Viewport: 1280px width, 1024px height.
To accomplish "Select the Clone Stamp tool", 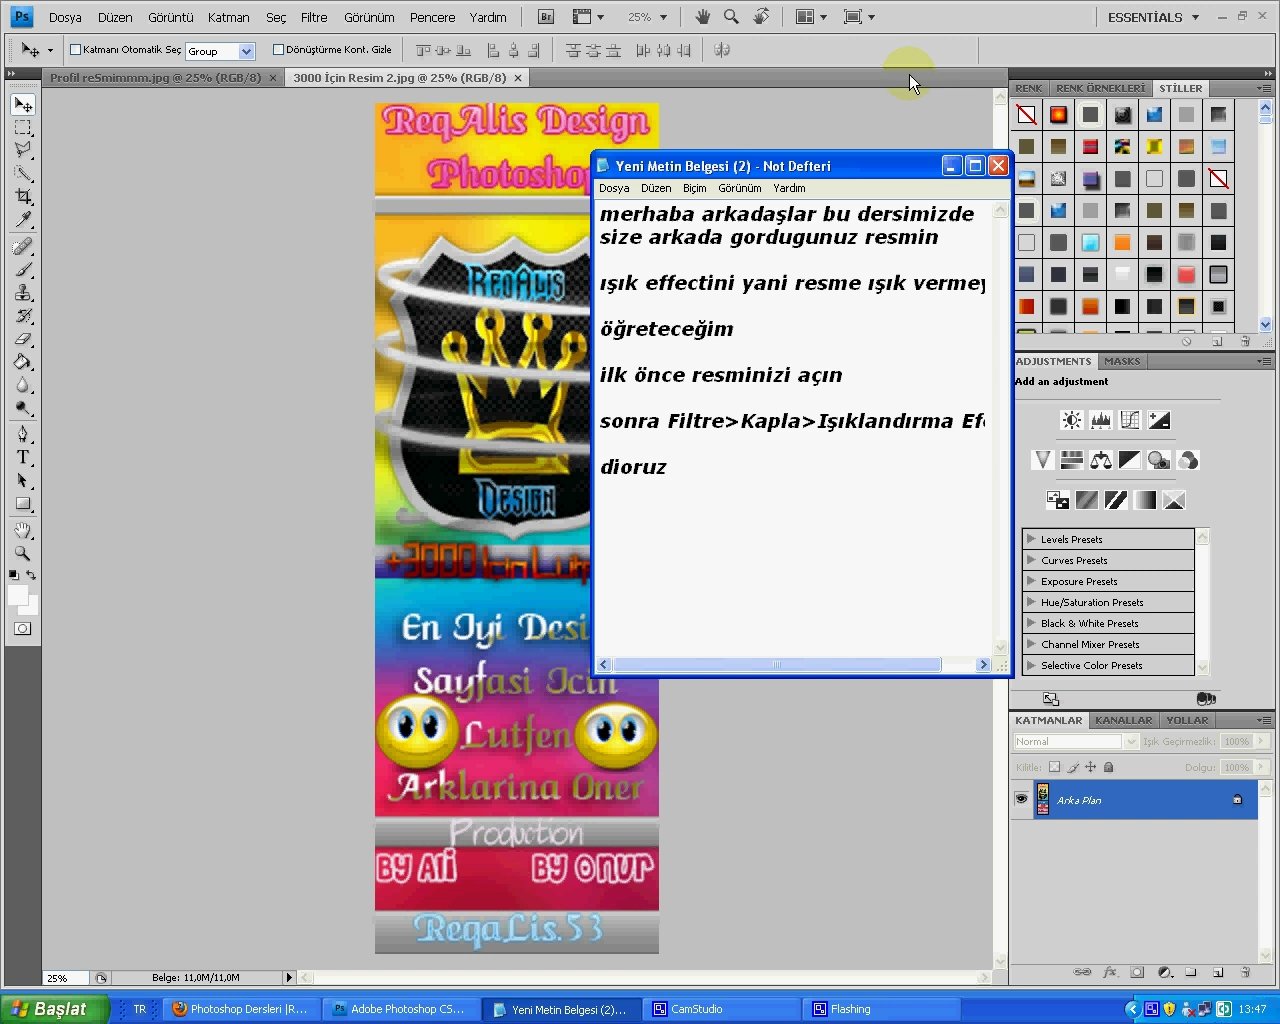I will point(23,292).
